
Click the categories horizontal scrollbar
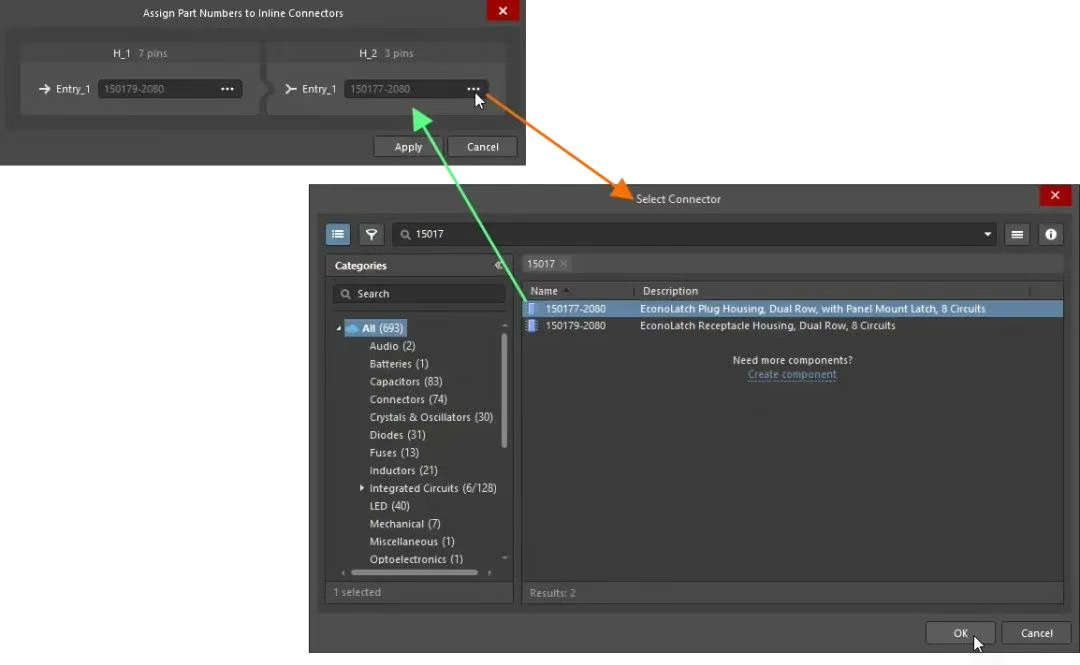point(414,572)
